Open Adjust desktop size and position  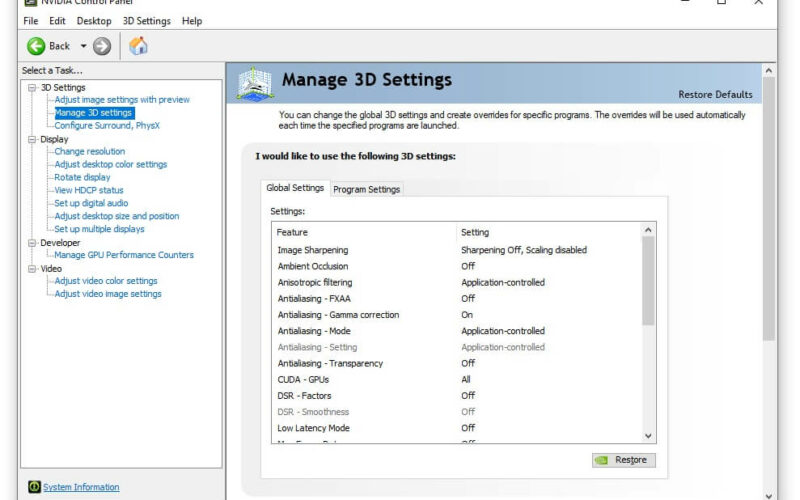117,216
